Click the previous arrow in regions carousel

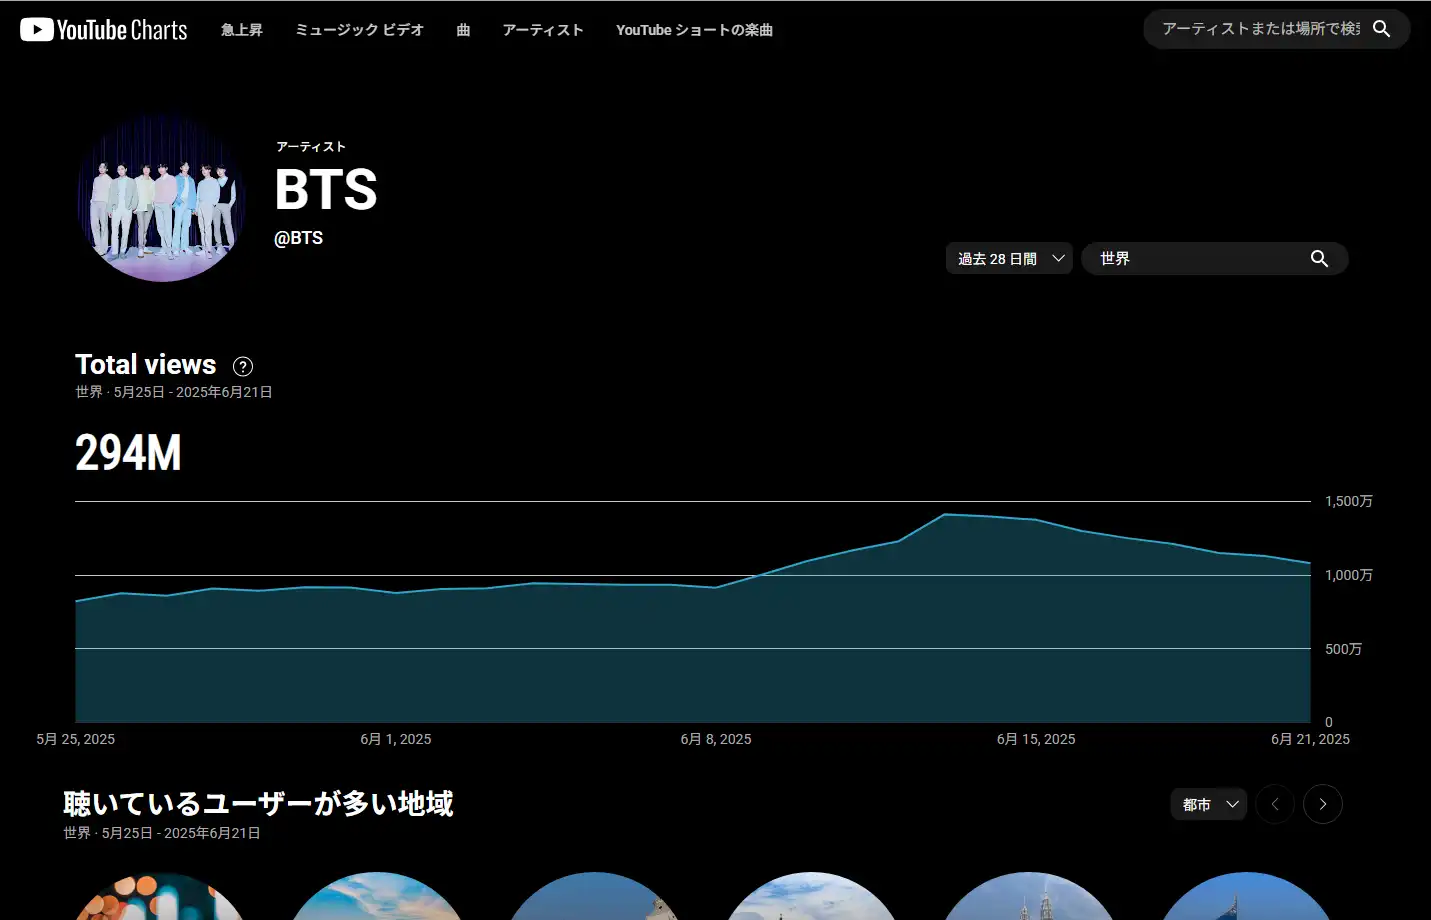pos(1275,804)
